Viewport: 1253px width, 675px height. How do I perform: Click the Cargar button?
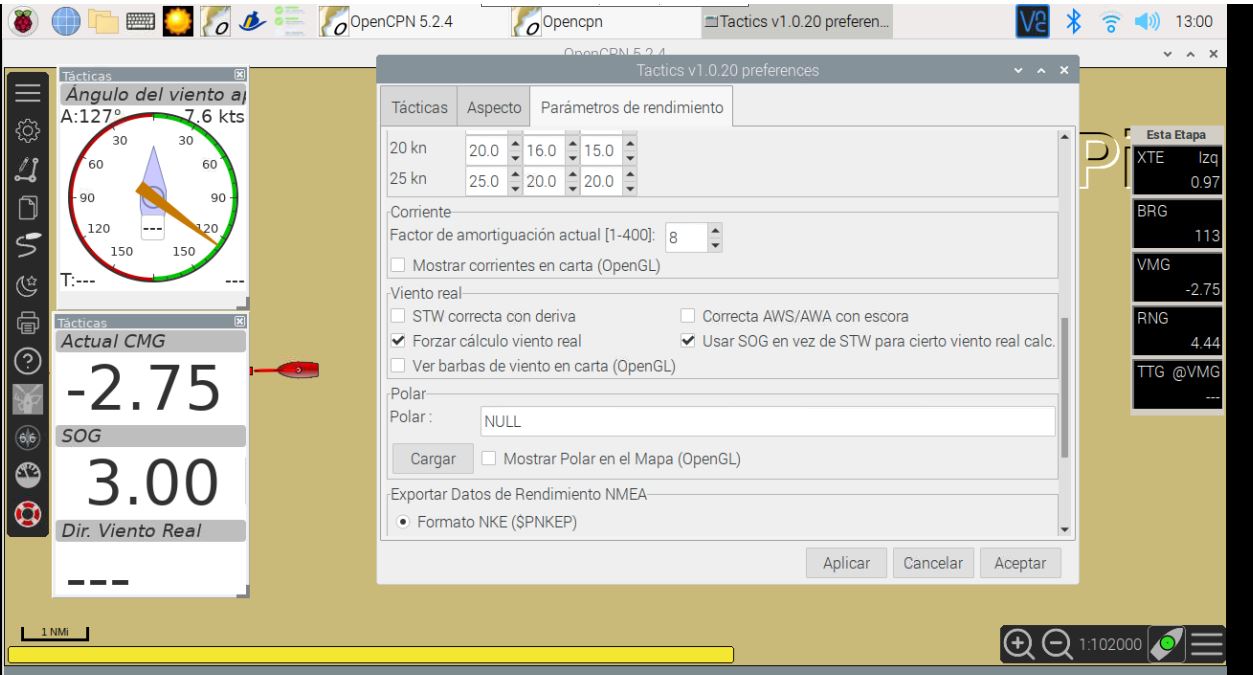coord(432,459)
